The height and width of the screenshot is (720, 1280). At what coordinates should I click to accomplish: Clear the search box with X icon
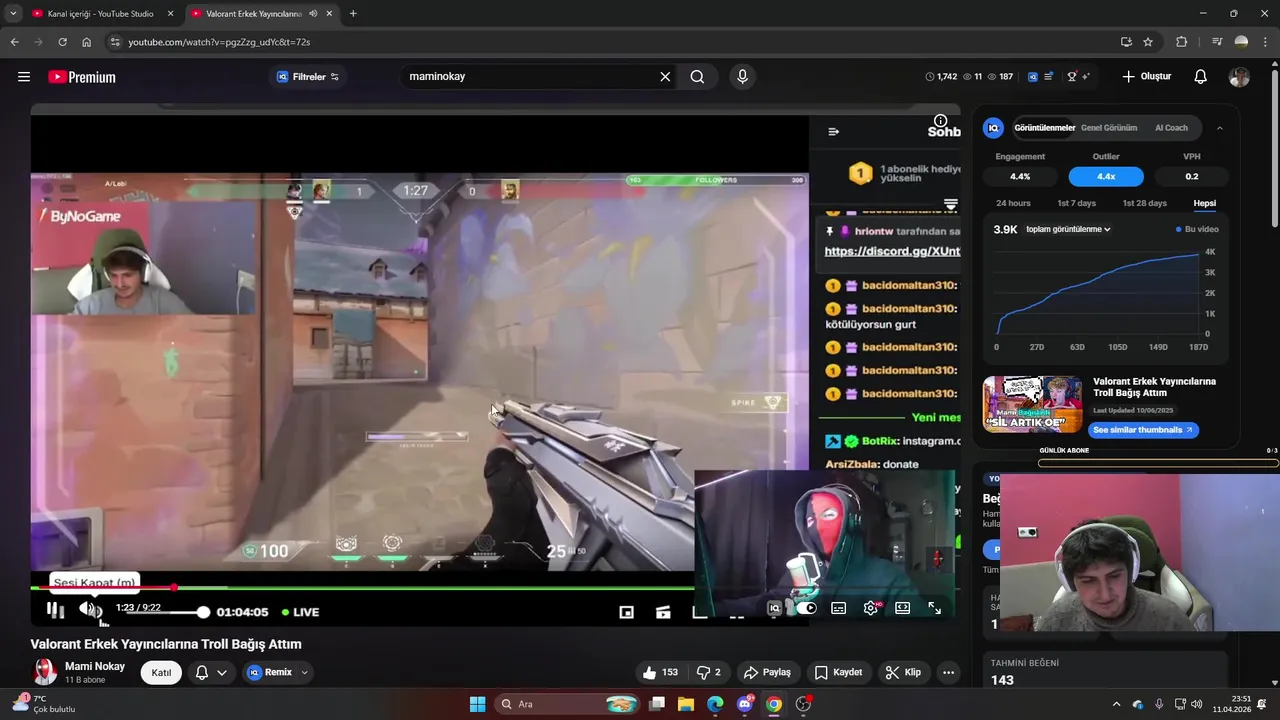(x=665, y=76)
